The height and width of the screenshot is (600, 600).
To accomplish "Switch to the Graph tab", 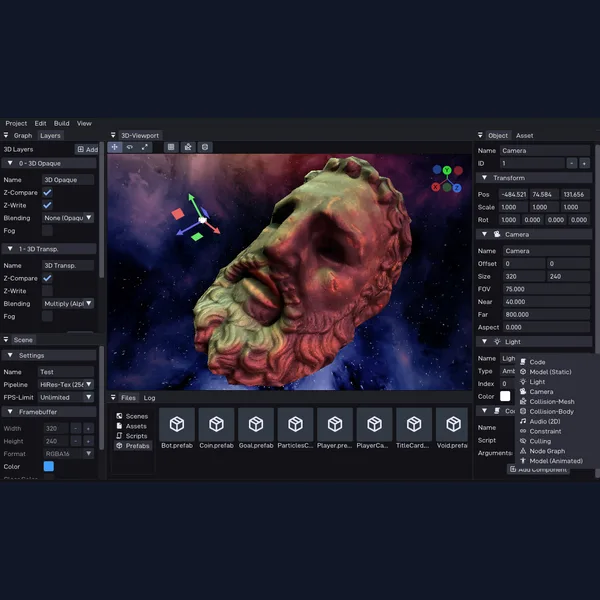I will coord(23,135).
